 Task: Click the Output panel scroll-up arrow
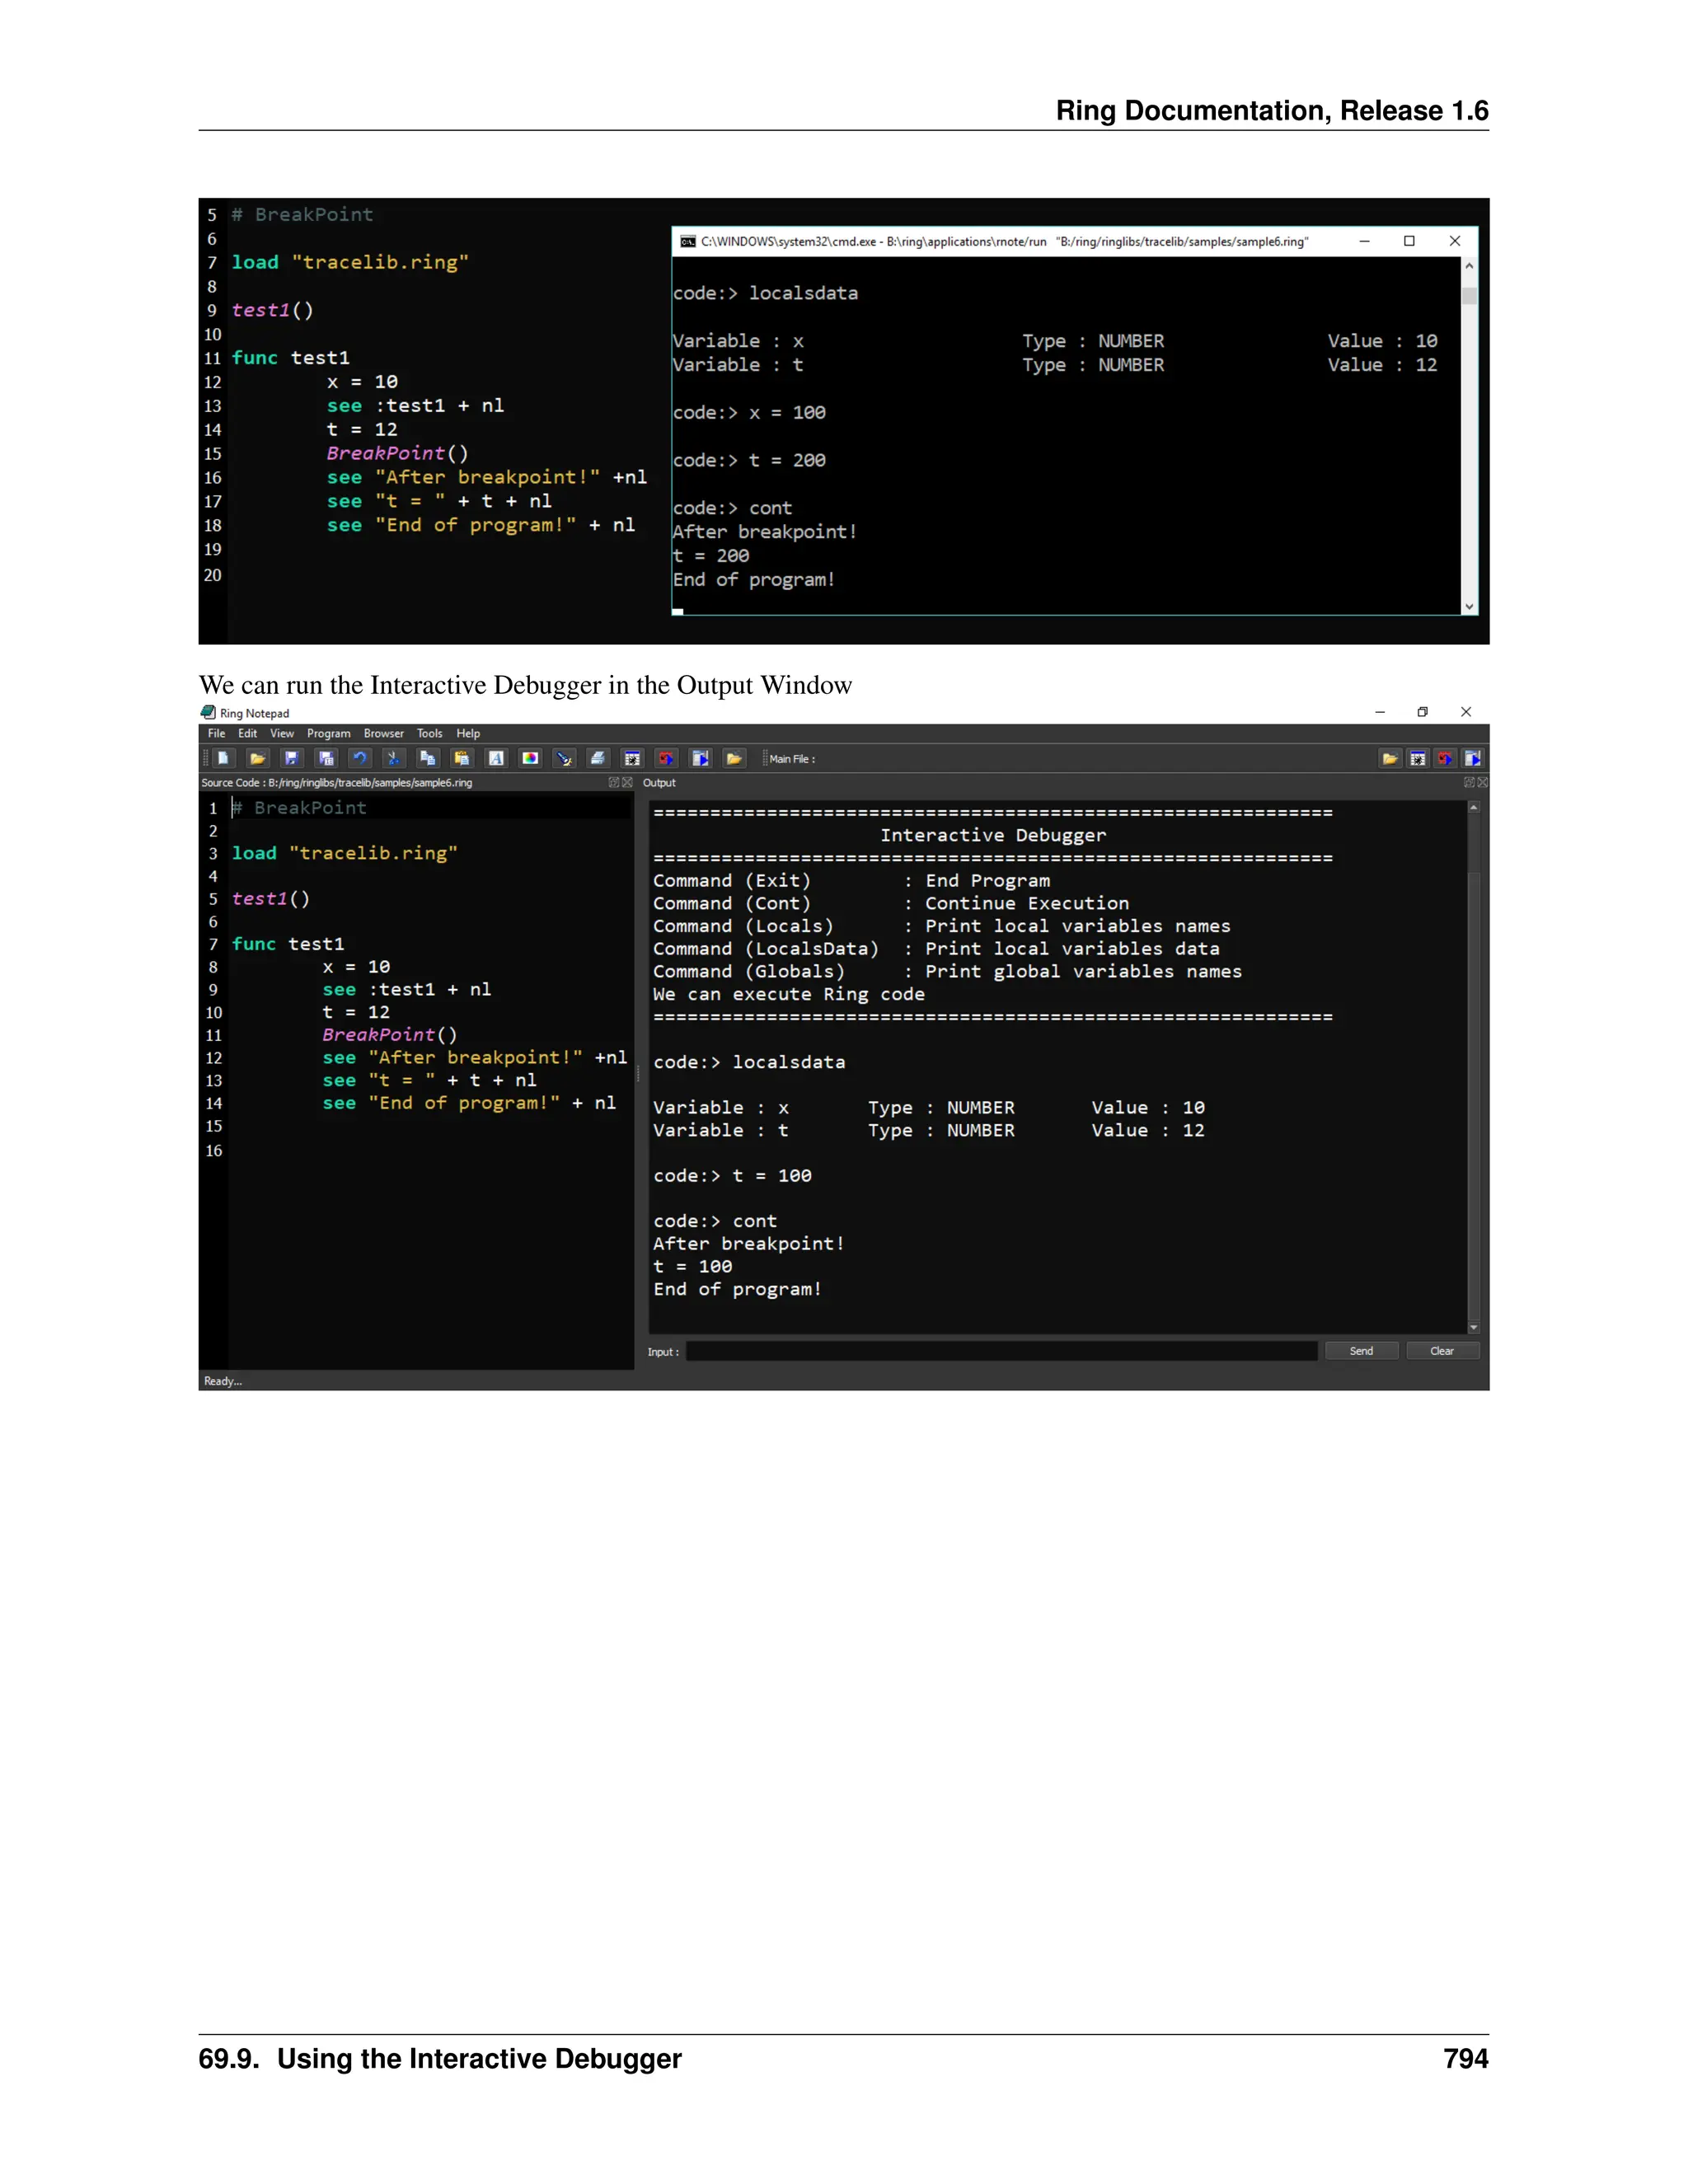click(1473, 807)
